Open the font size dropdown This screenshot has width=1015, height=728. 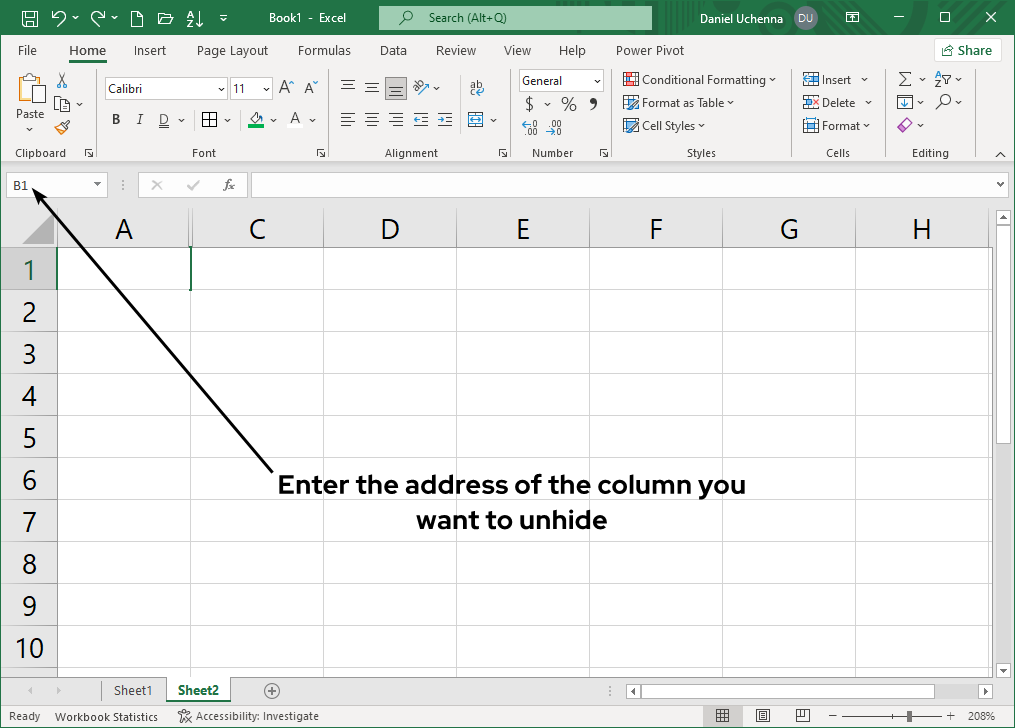tap(265, 88)
